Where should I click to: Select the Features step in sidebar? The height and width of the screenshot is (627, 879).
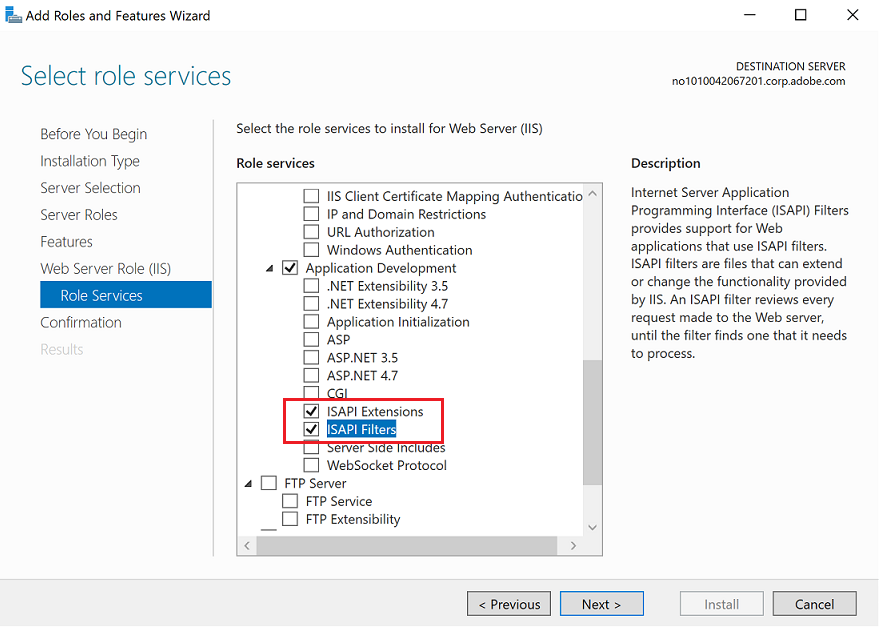tap(66, 242)
